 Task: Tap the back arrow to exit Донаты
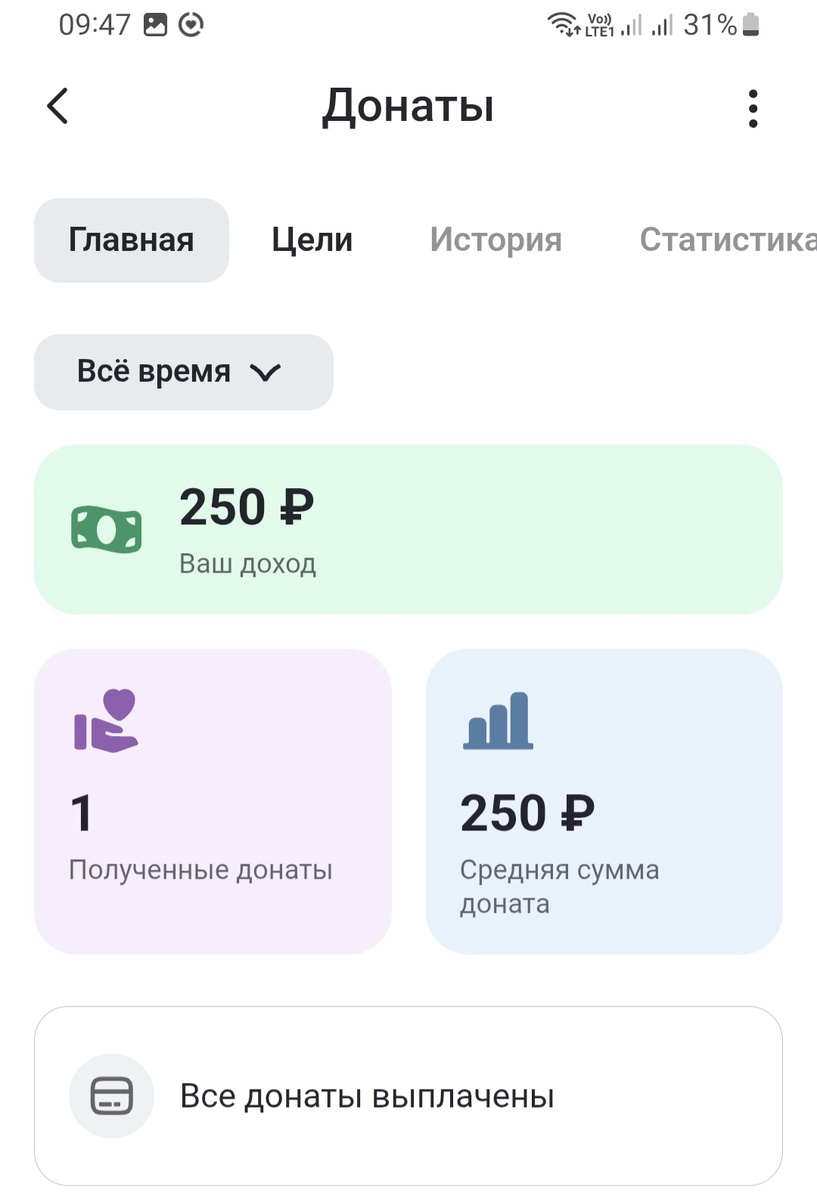click(x=57, y=106)
